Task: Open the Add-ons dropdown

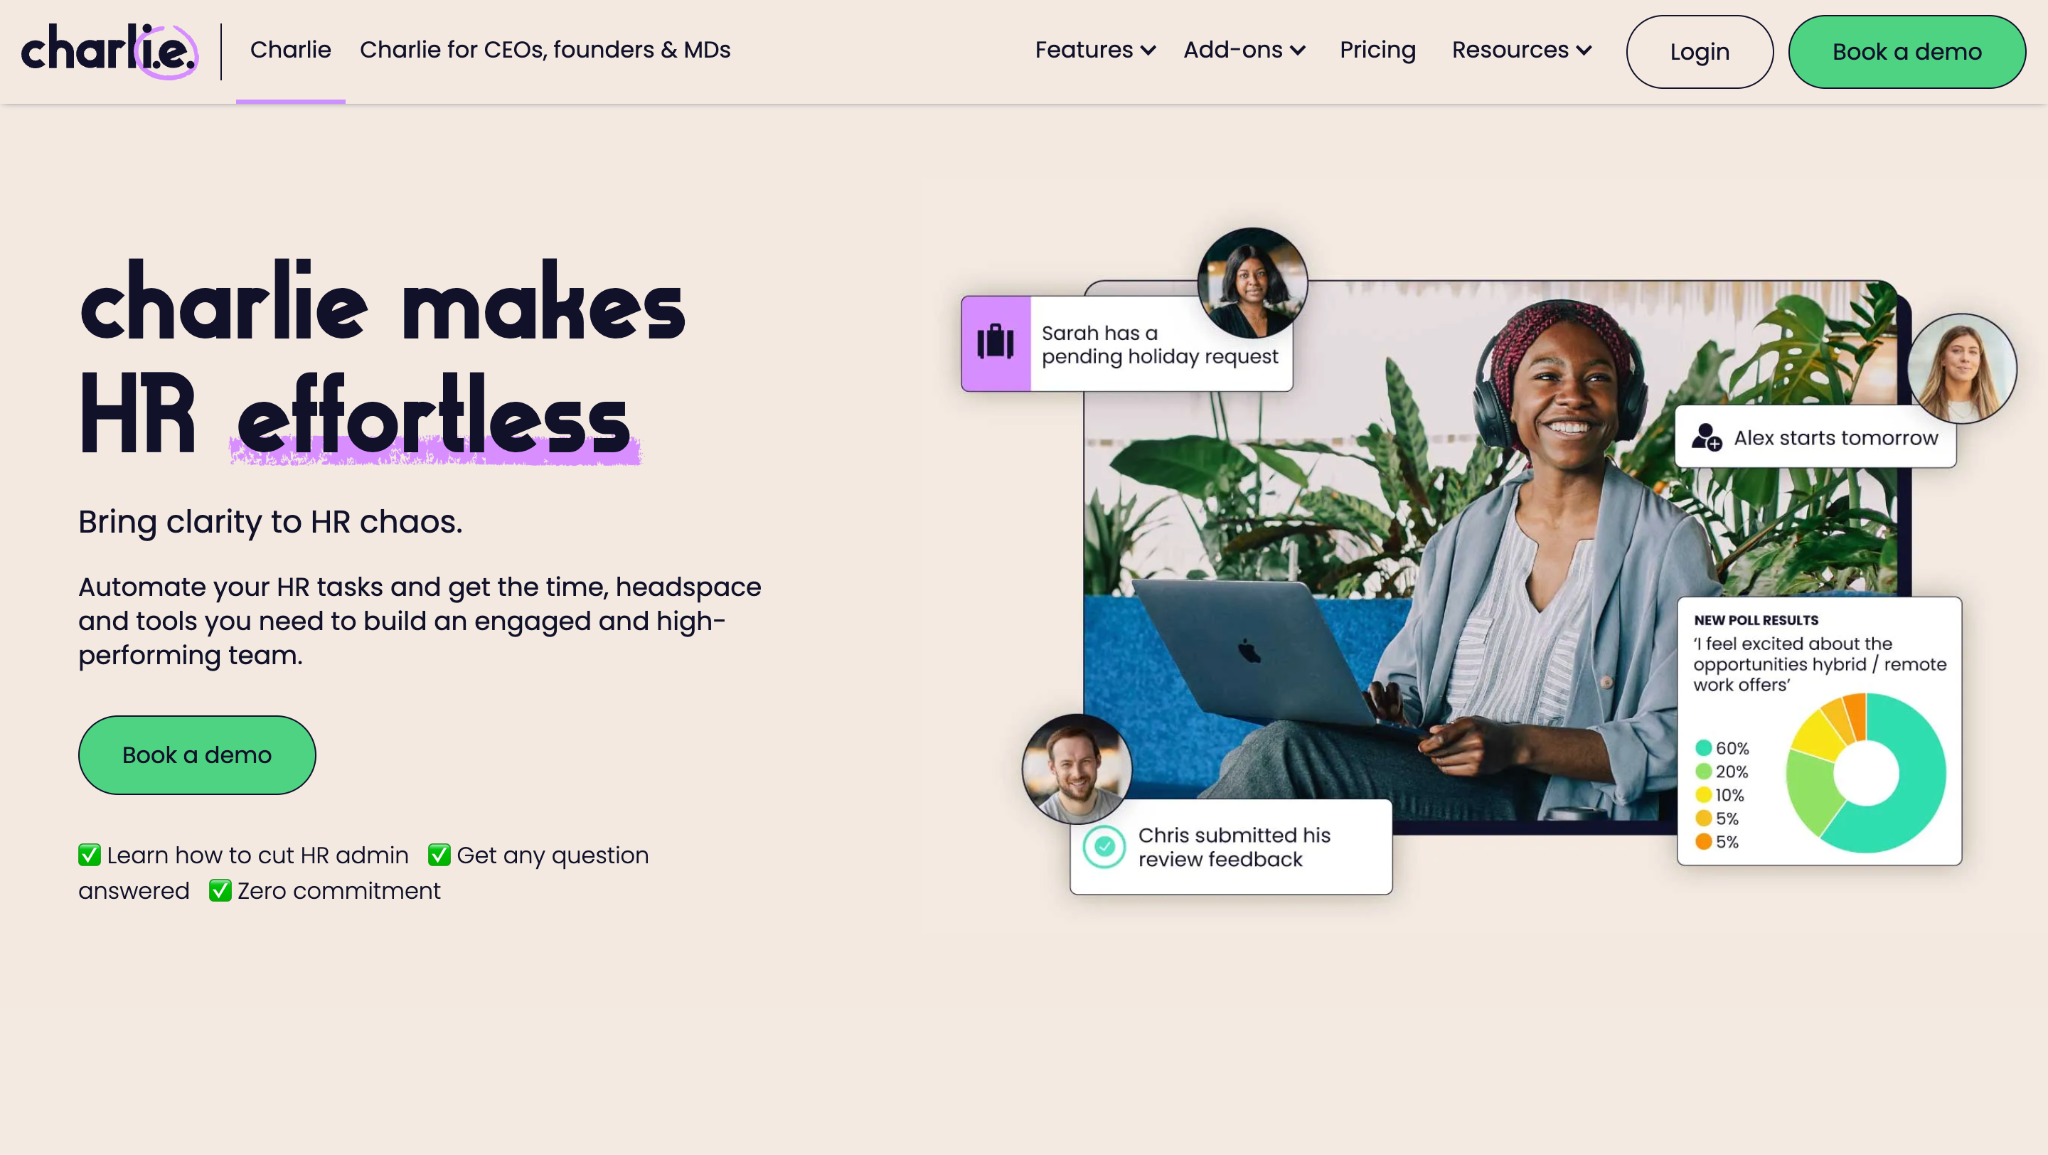Action: 1244,50
